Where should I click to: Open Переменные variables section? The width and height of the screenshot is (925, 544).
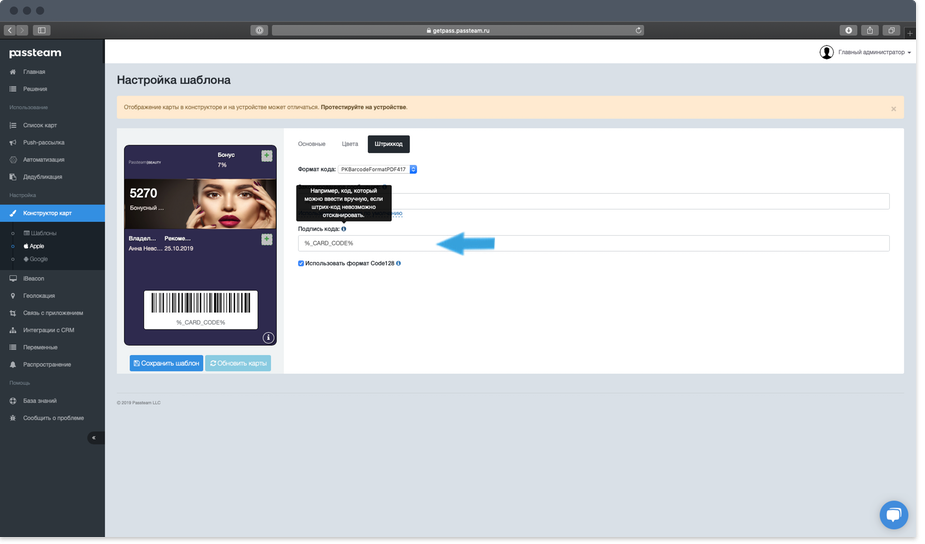coord(40,348)
